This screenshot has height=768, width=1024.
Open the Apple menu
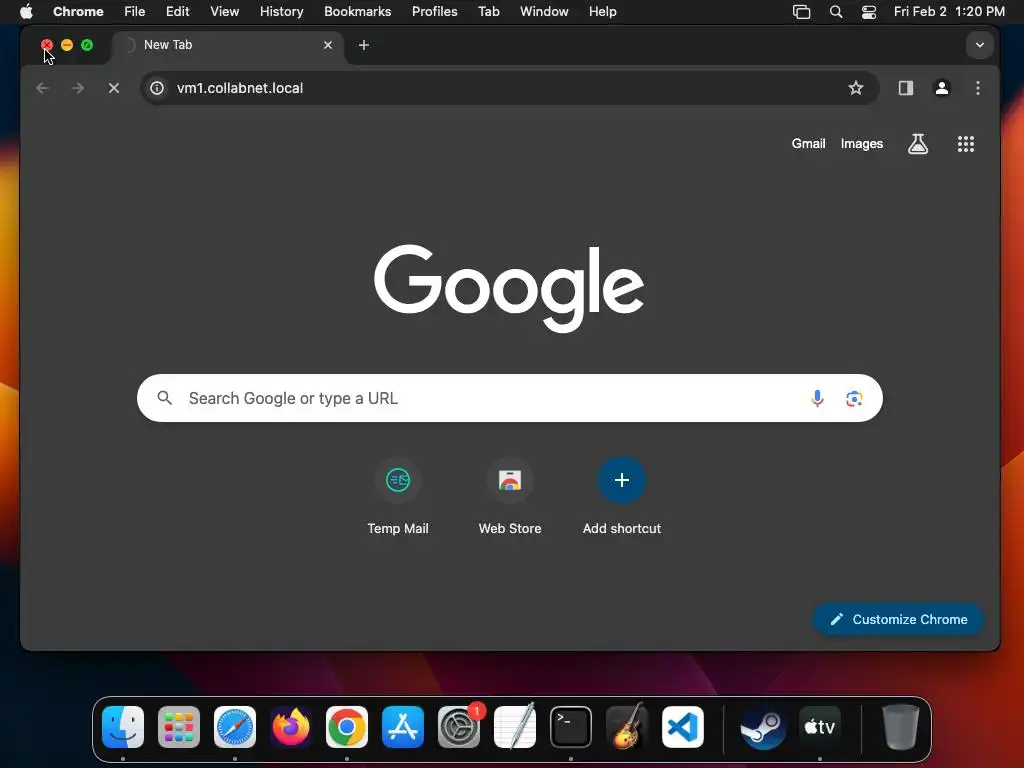26,12
